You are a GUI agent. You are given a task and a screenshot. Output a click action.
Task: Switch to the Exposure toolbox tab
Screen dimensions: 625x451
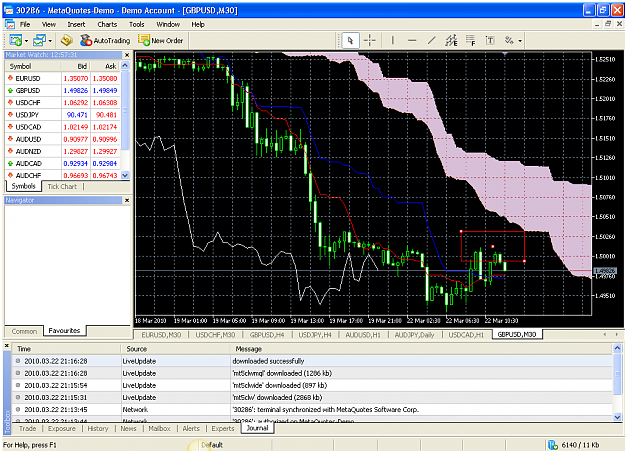coord(62,429)
